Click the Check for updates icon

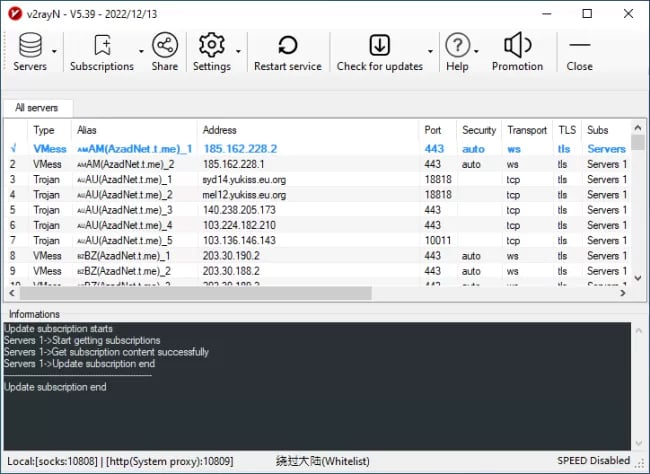point(379,45)
